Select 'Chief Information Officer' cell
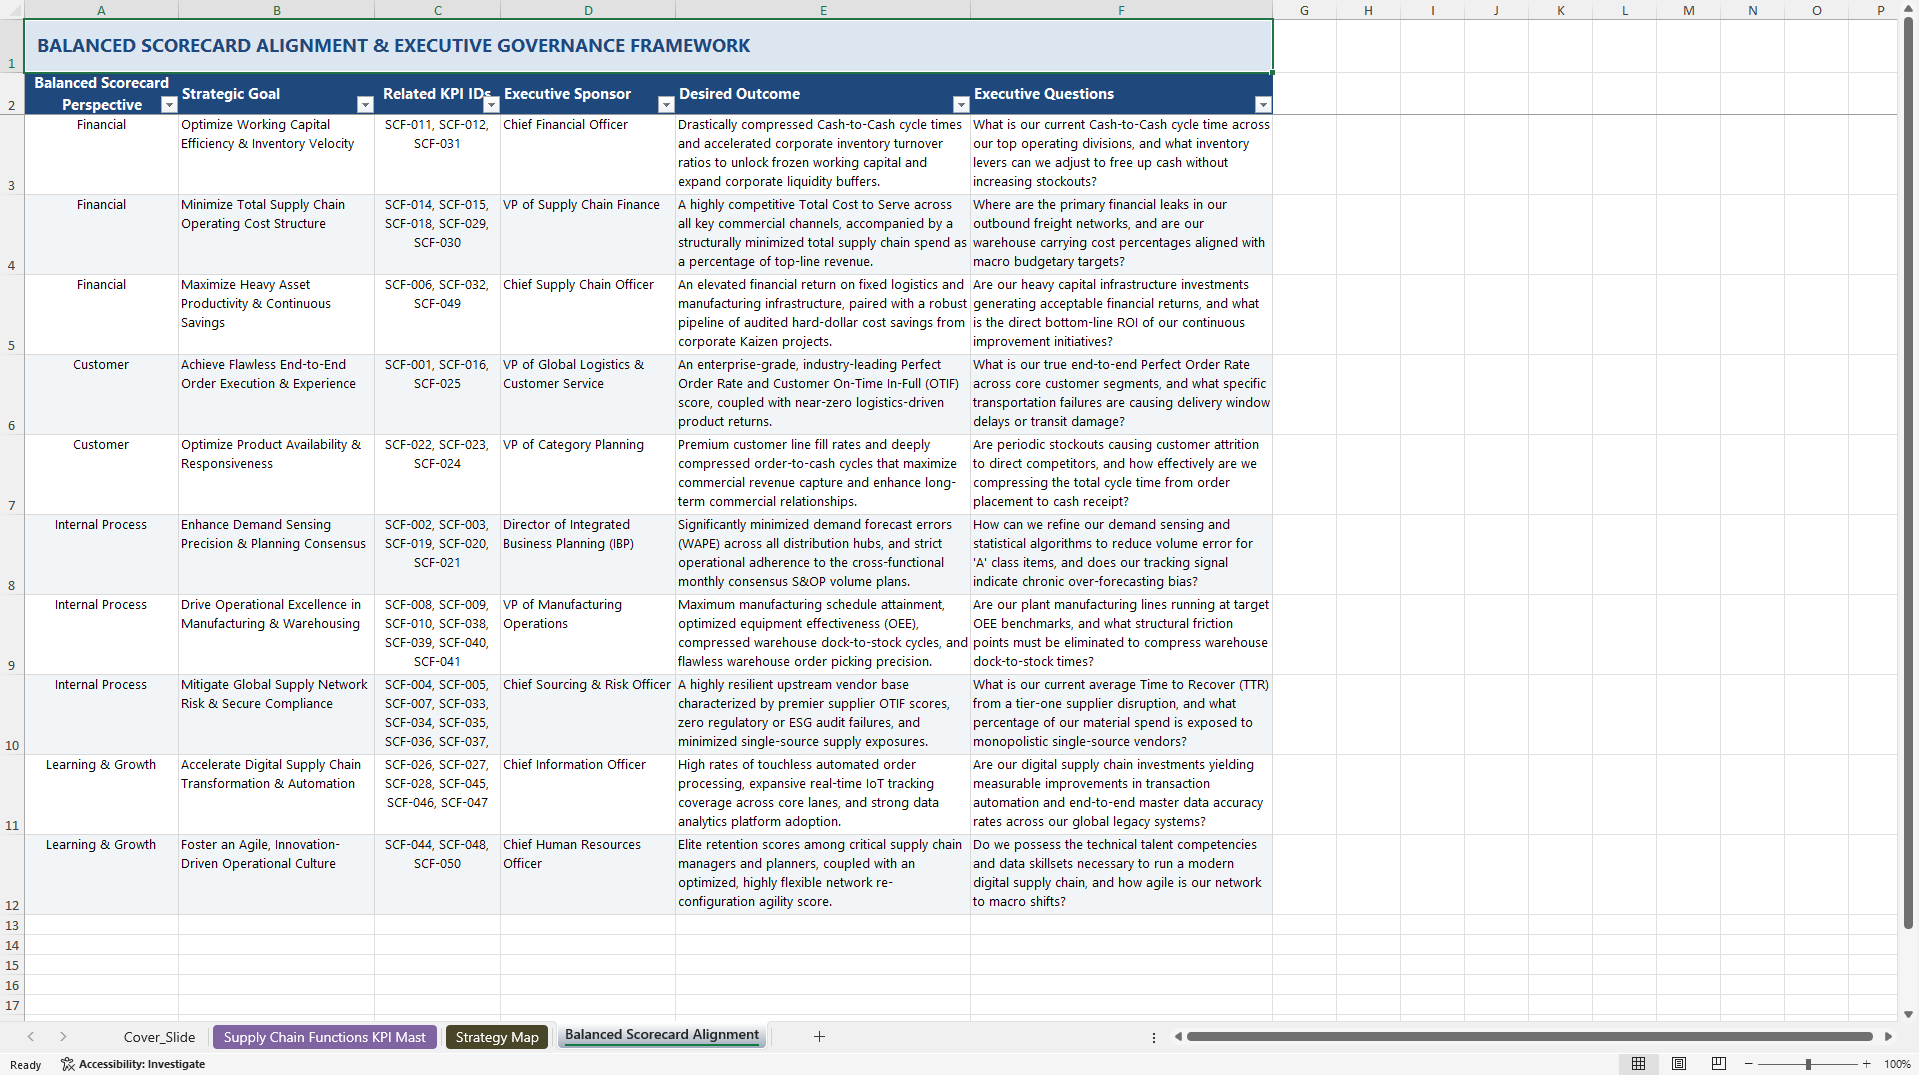 pyautogui.click(x=588, y=794)
